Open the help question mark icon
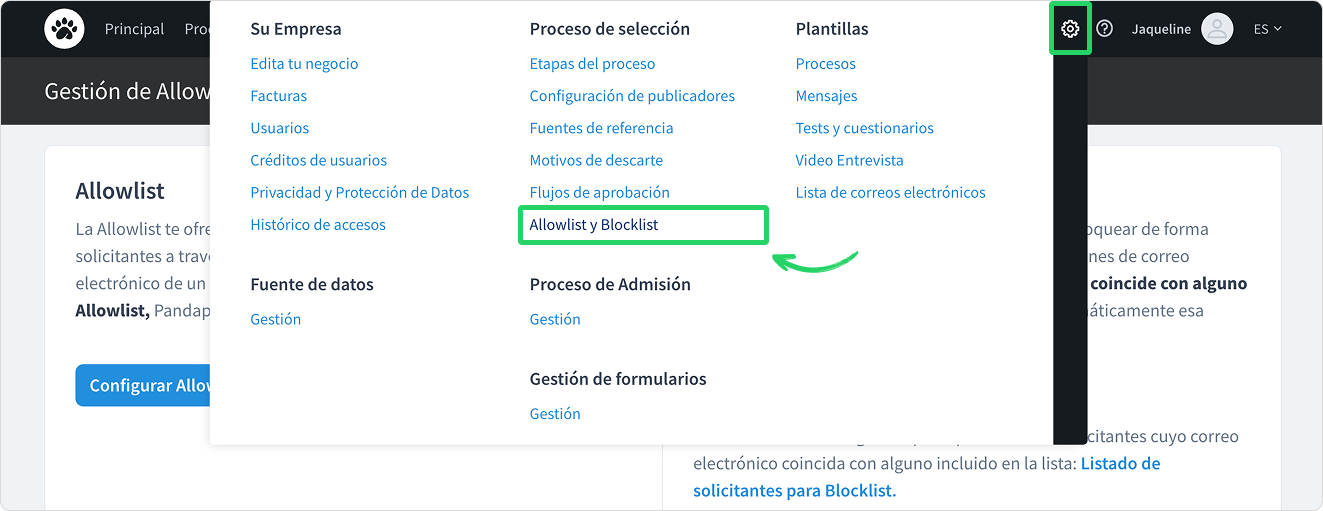The width and height of the screenshot is (1323, 511). coord(1104,29)
